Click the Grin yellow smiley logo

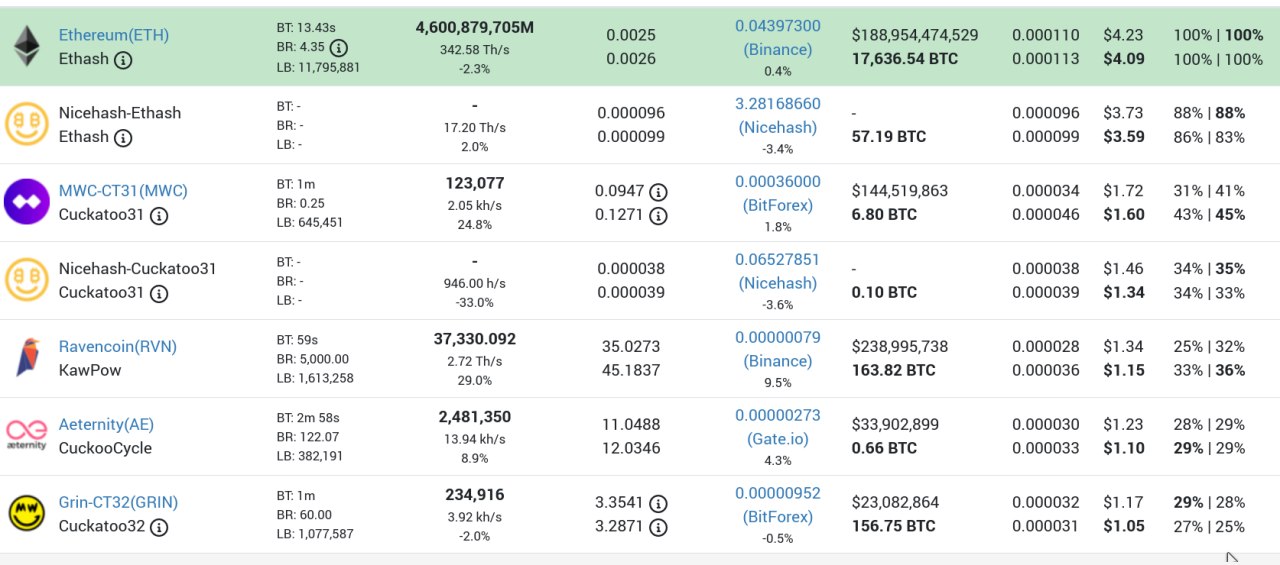point(27,514)
